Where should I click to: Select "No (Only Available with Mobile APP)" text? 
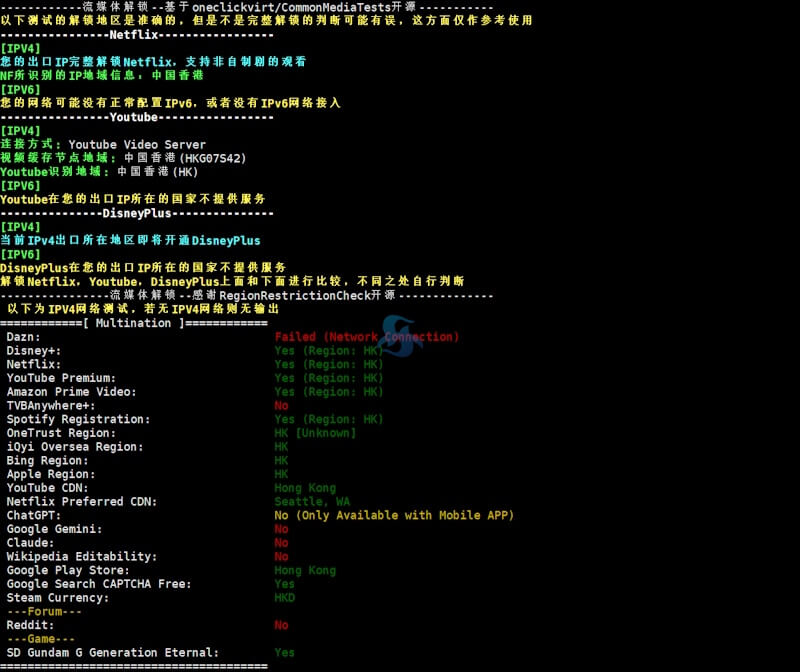[394, 515]
